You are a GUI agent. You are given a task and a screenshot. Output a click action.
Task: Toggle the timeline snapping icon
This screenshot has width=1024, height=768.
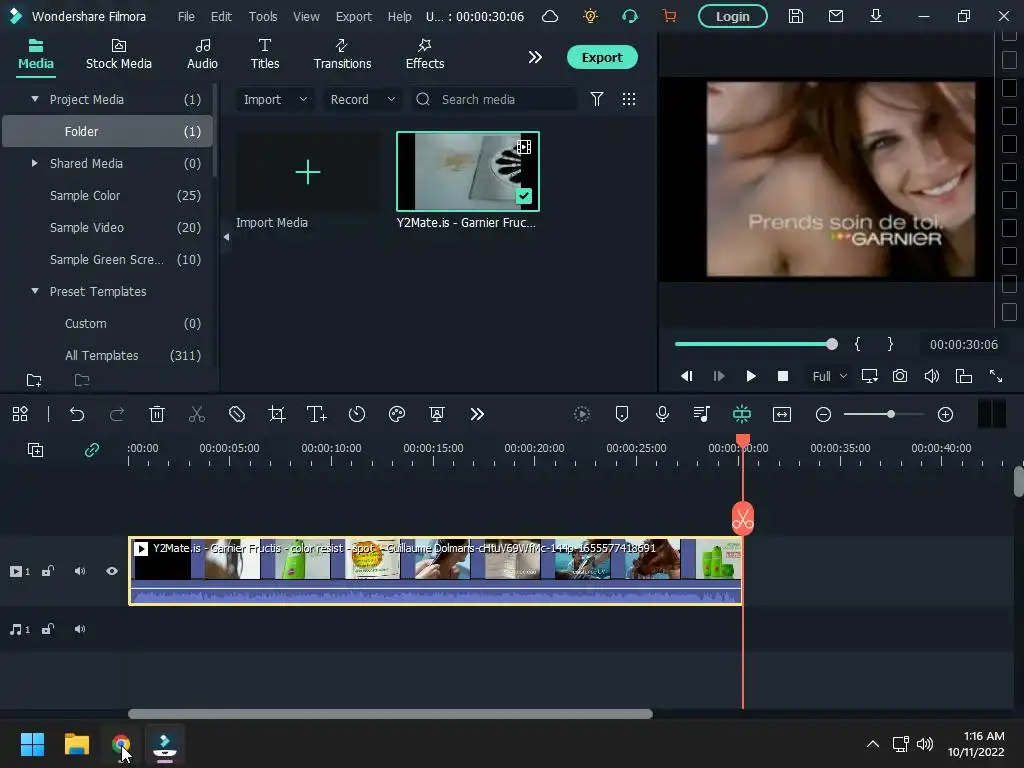(x=742, y=414)
